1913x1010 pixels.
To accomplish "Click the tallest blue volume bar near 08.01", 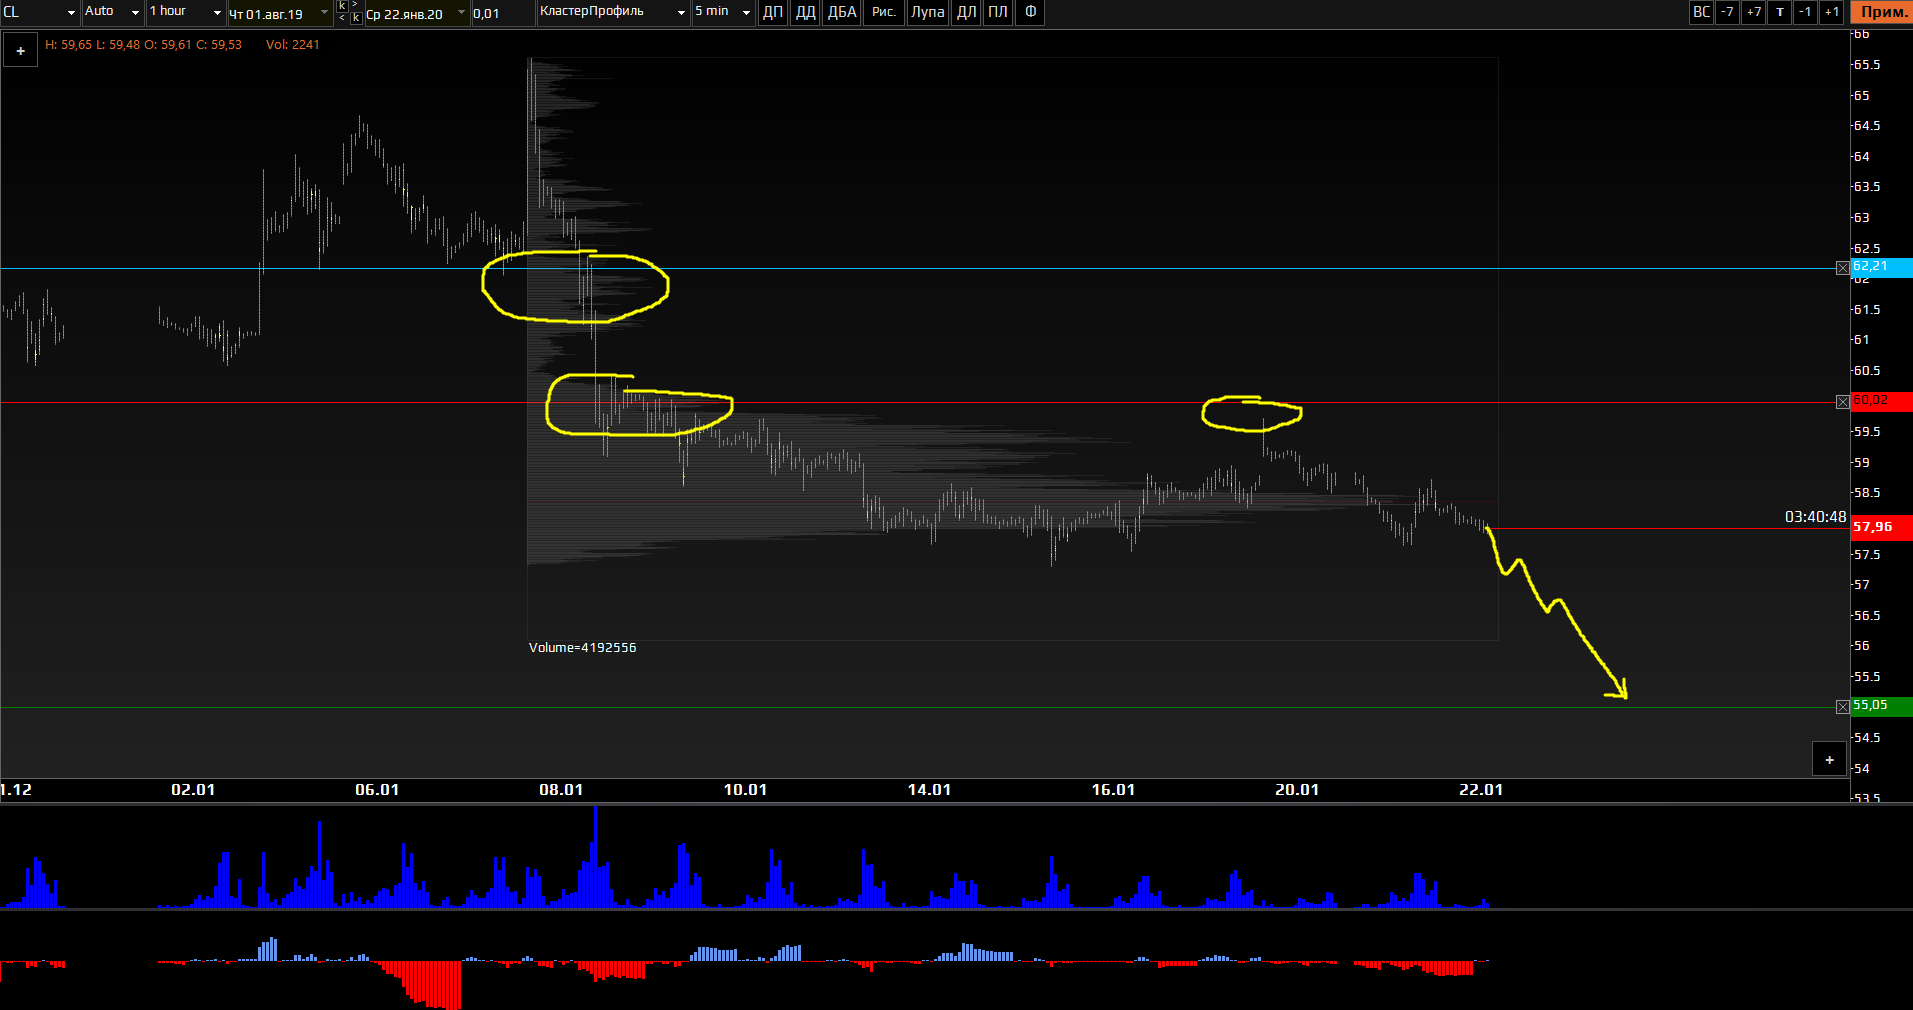I will tap(595, 856).
